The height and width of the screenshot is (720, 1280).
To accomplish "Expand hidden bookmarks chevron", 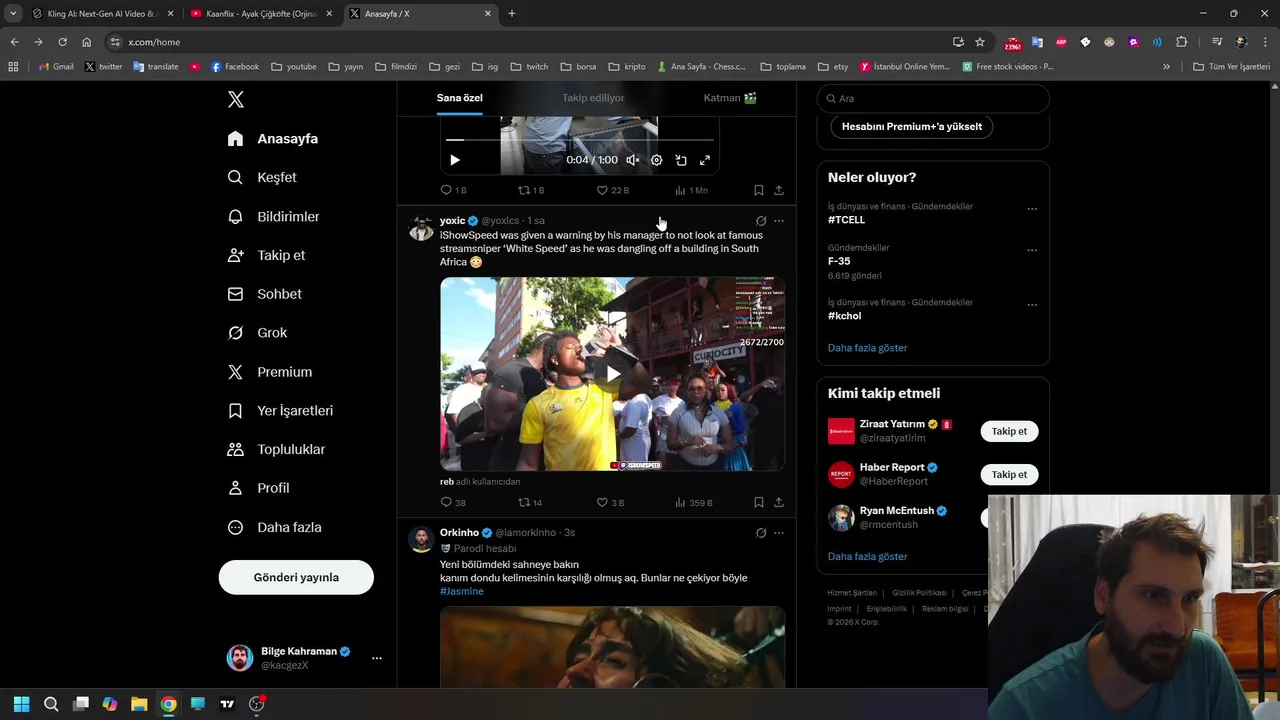I will pyautogui.click(x=1166, y=67).
